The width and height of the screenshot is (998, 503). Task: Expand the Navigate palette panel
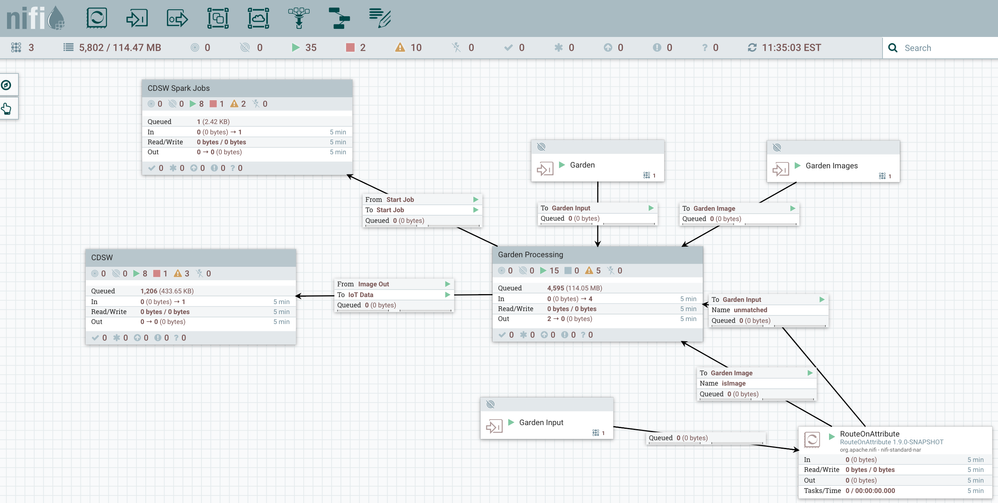click(7, 86)
